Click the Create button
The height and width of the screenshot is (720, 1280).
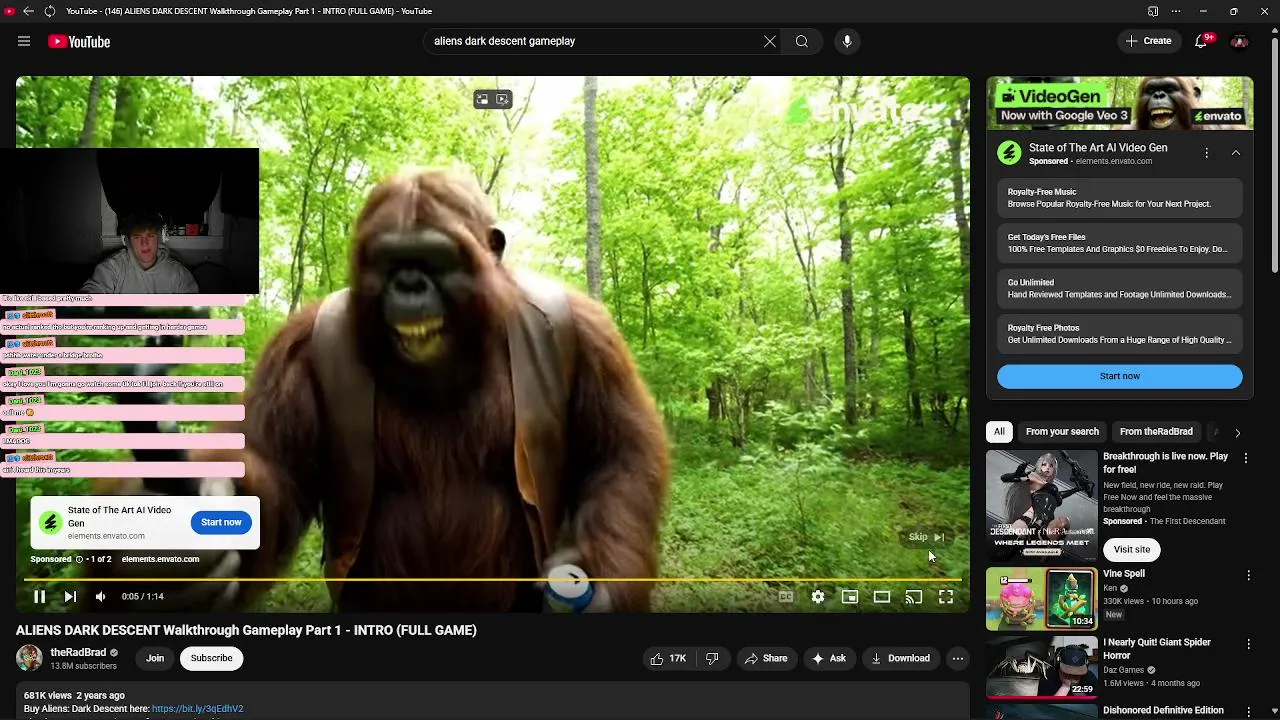[1148, 41]
